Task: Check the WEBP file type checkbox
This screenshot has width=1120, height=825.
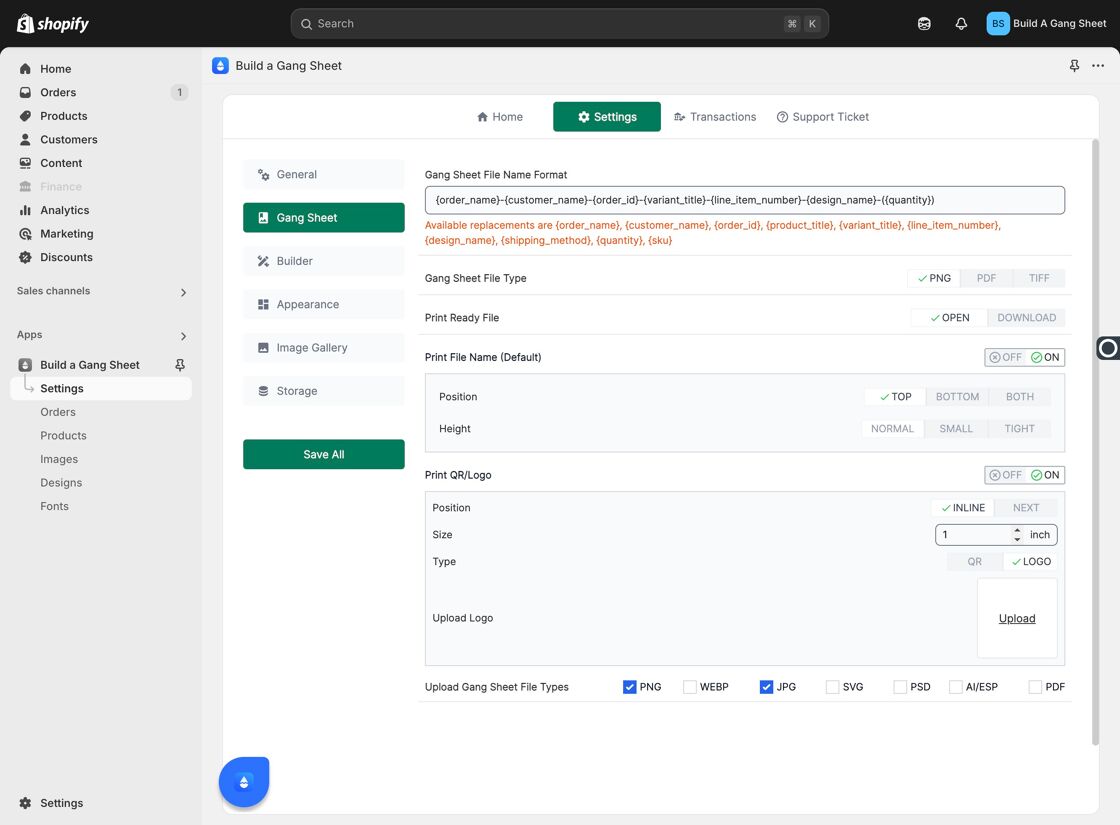Action: click(690, 687)
